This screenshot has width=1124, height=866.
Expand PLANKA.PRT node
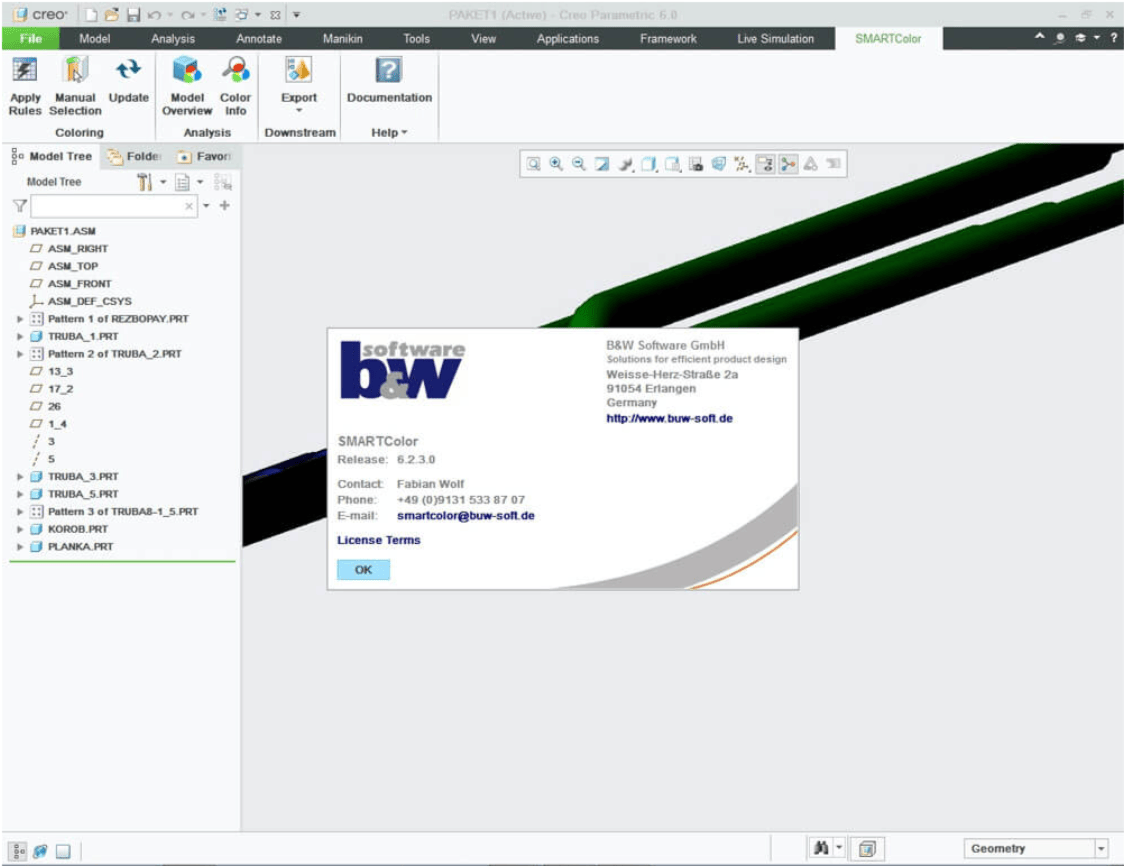point(20,547)
